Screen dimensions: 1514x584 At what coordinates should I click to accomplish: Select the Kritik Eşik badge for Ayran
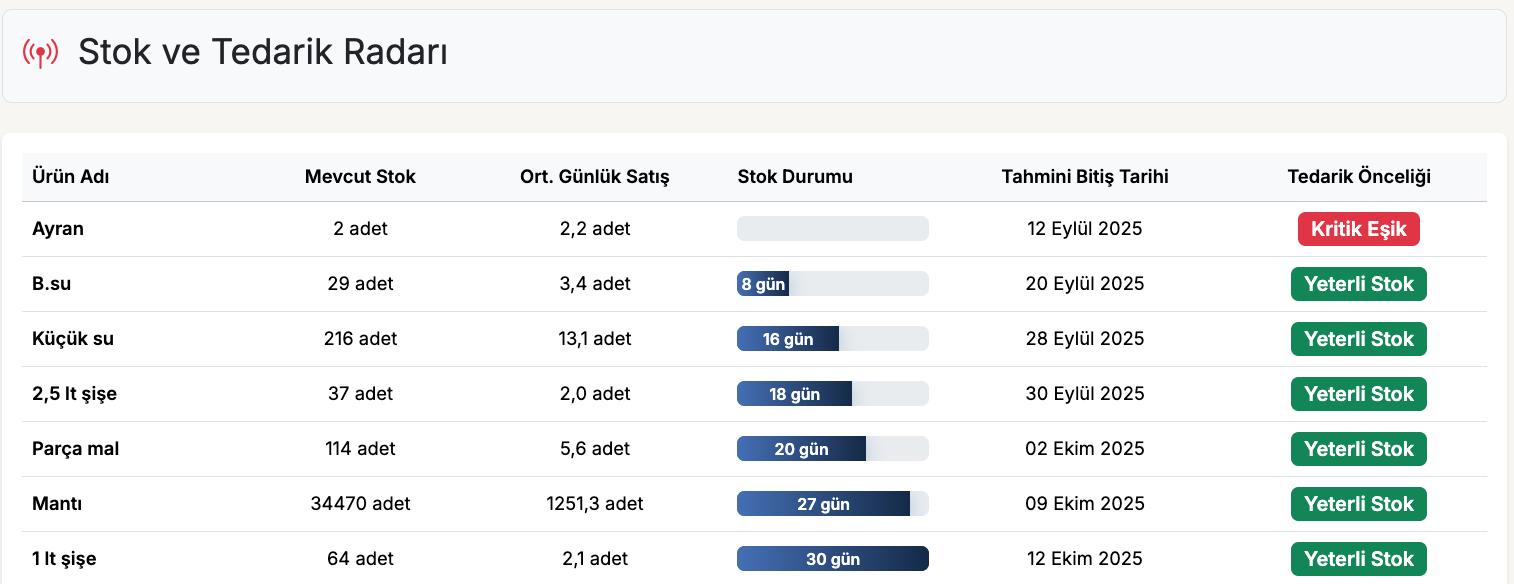click(1358, 228)
